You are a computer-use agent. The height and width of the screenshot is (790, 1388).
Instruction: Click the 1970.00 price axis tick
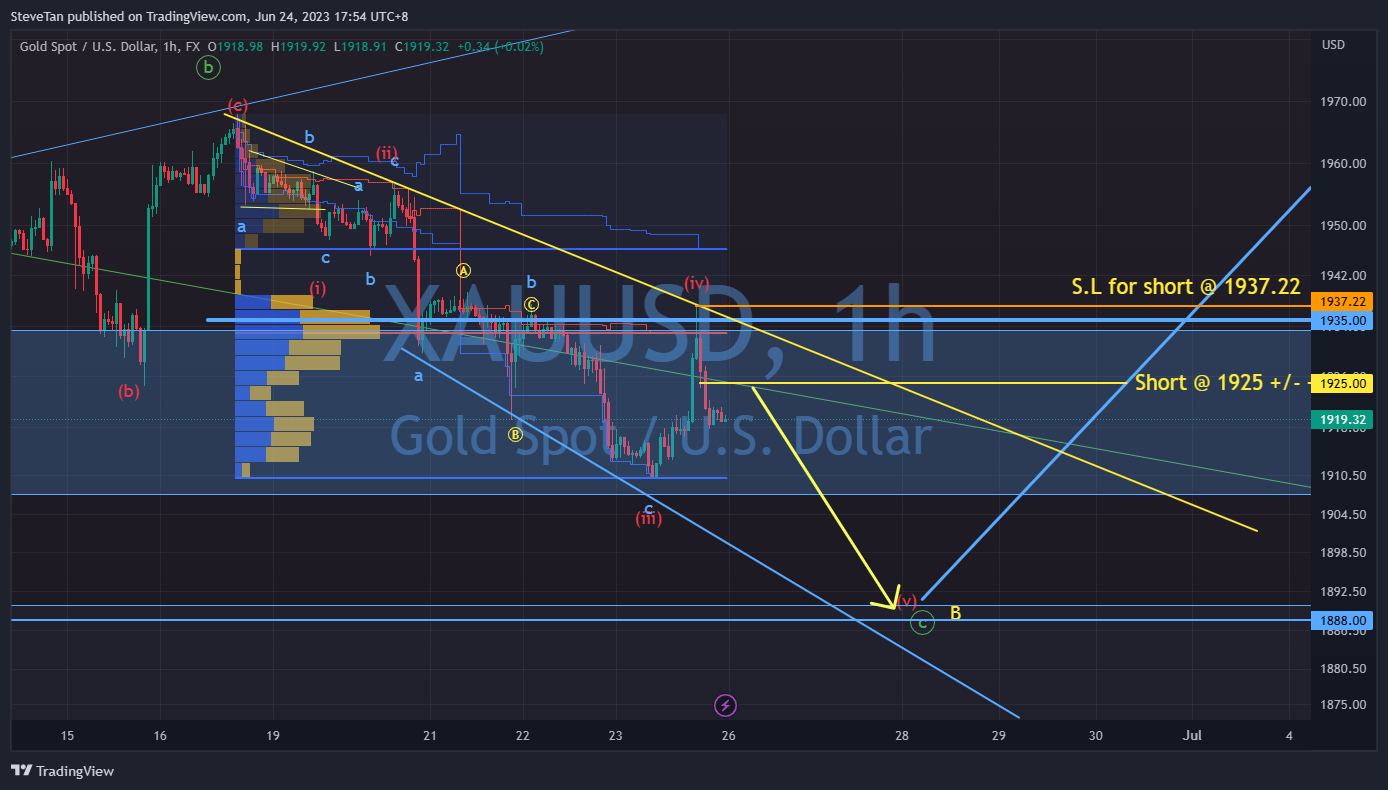1343,102
